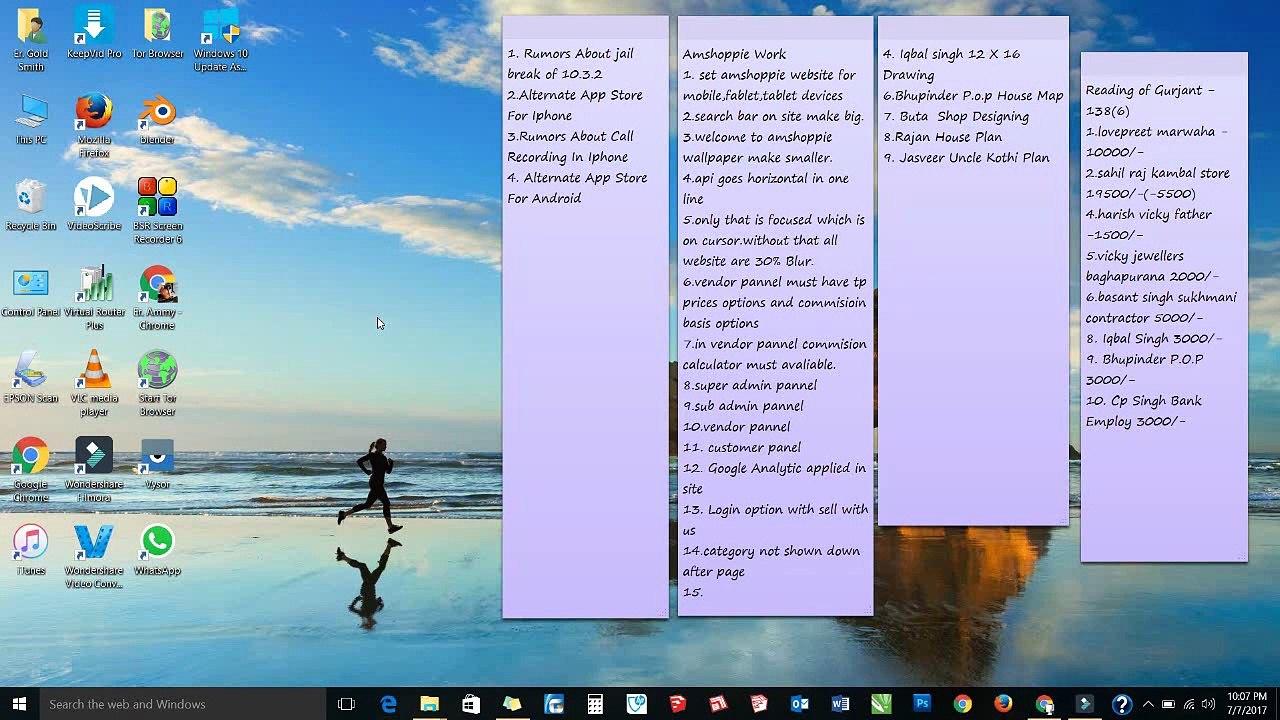Open Wondershare Filmora desktop shortcut
Viewport: 1280px width, 720px height.
(94, 470)
